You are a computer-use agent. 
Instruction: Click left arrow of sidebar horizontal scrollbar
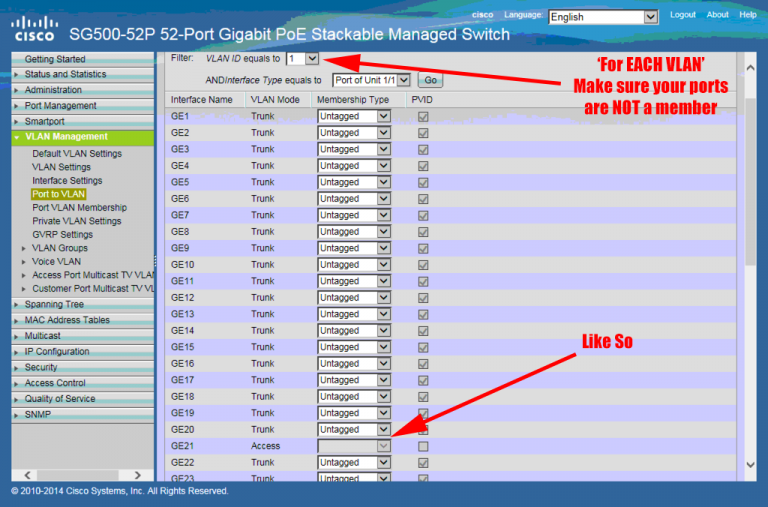[27, 475]
